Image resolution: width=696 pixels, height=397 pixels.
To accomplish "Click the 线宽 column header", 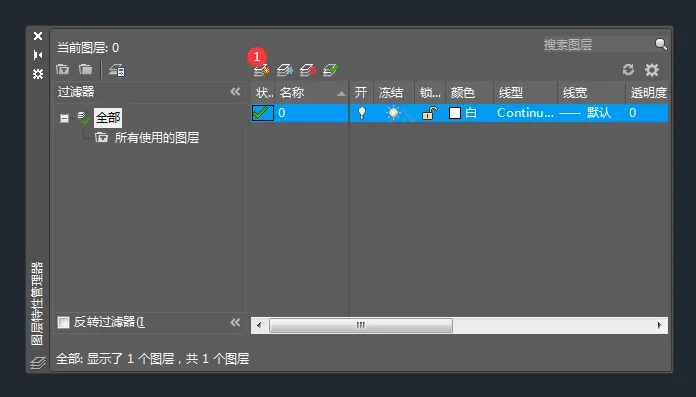I will tap(591, 92).
